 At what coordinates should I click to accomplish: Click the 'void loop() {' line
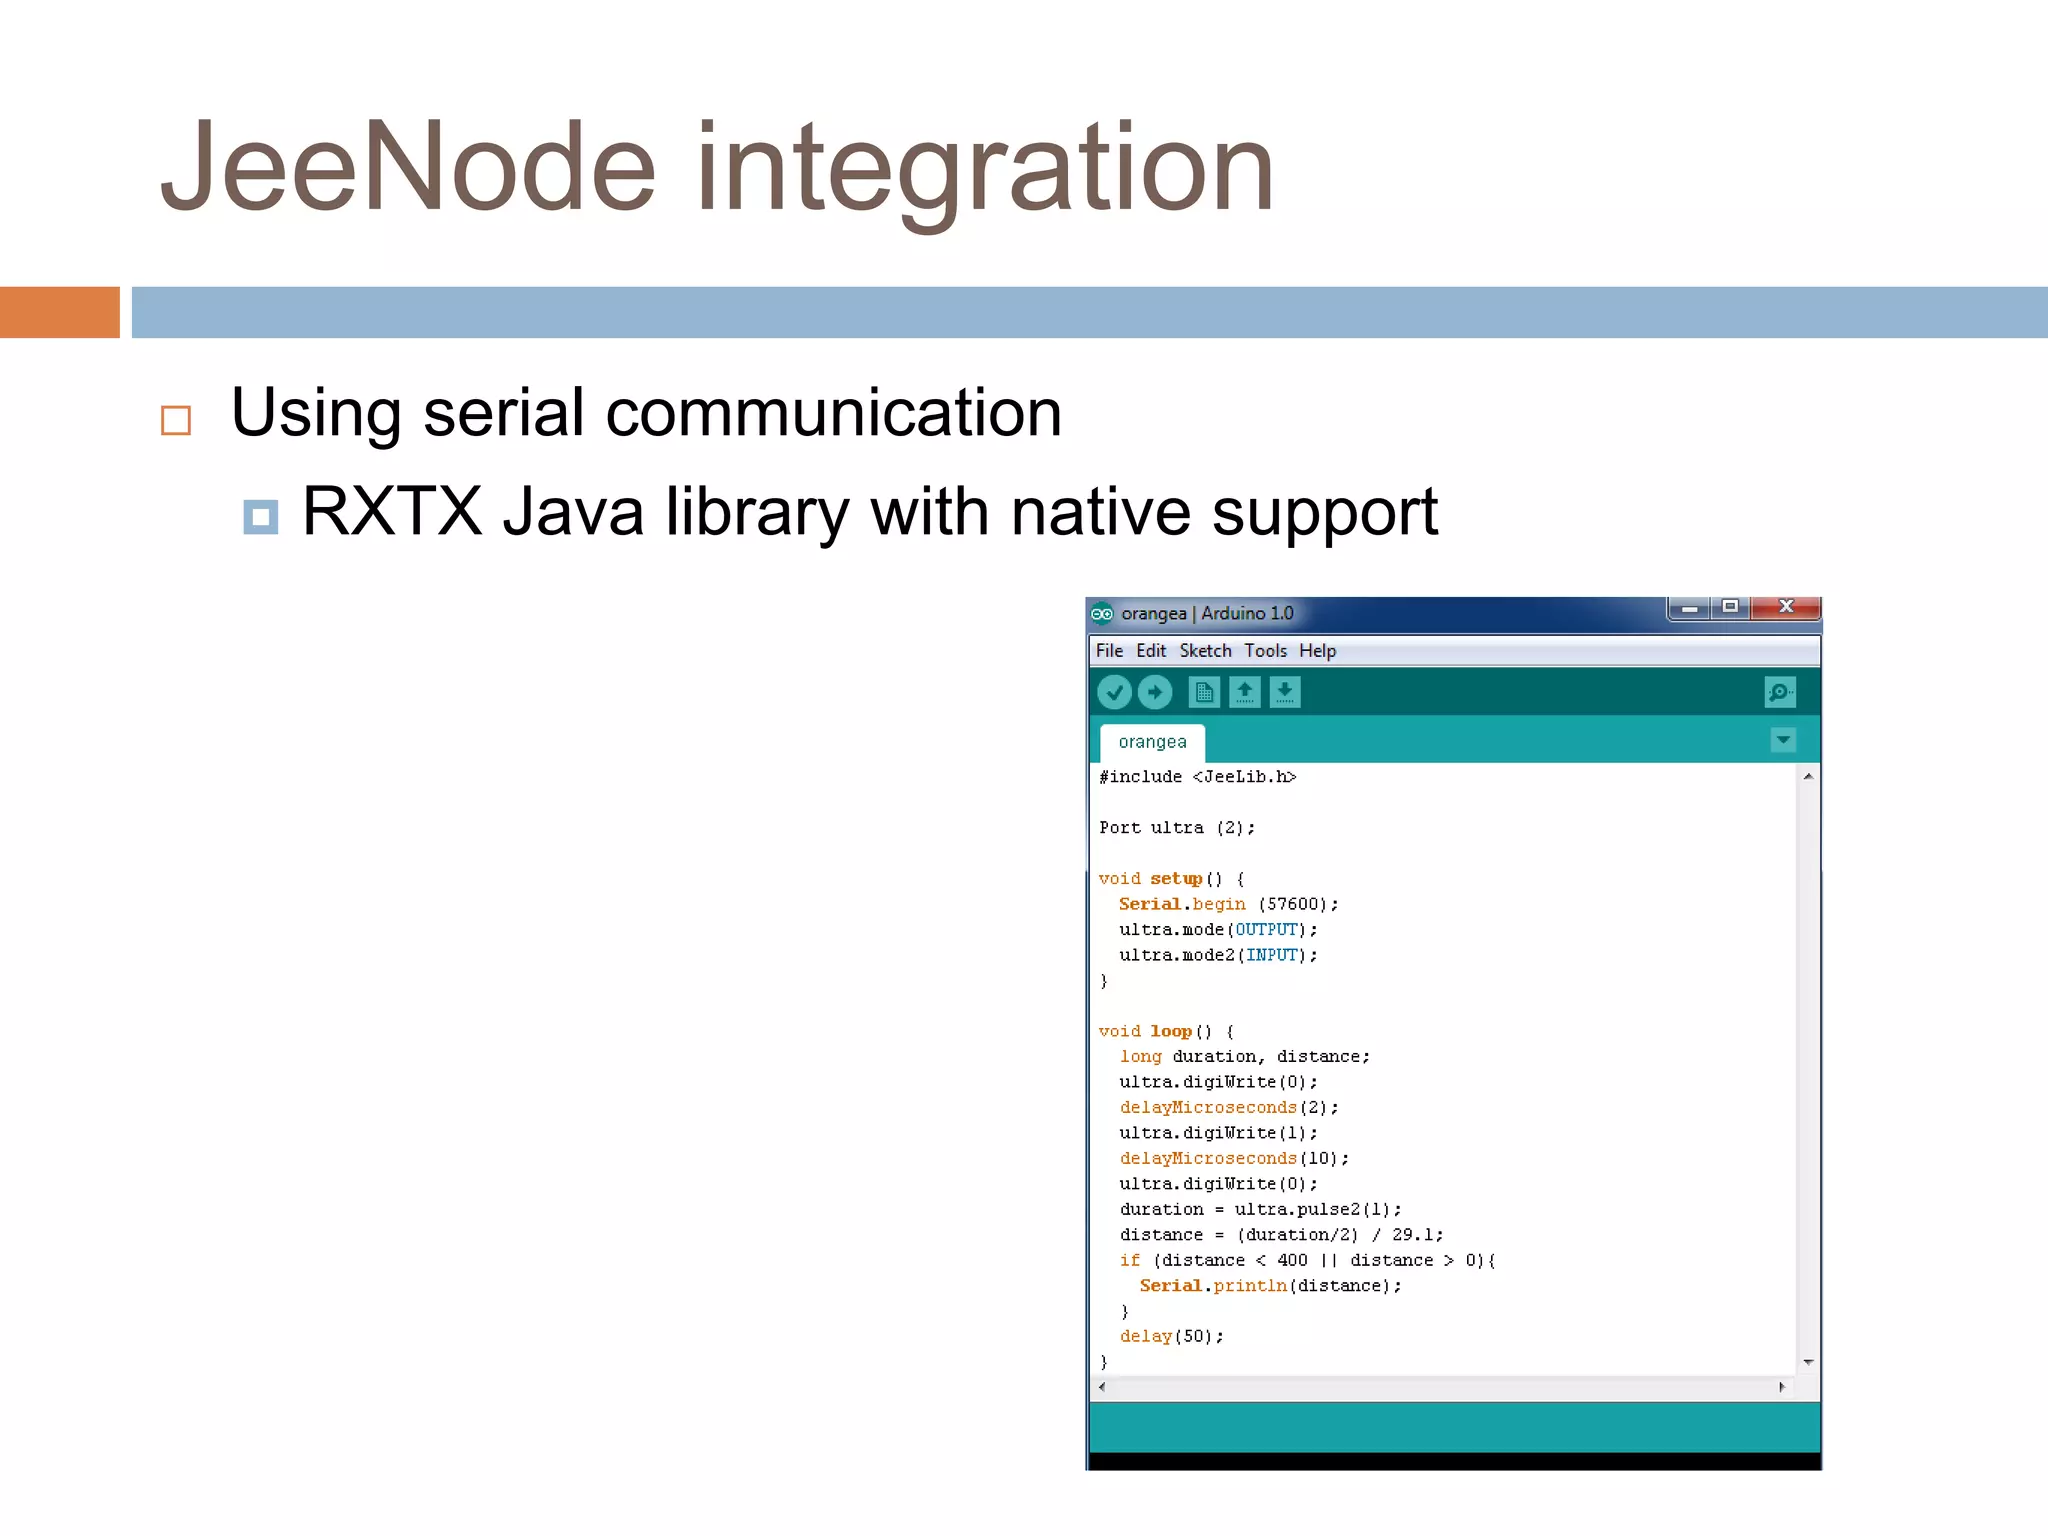pos(1166,1031)
